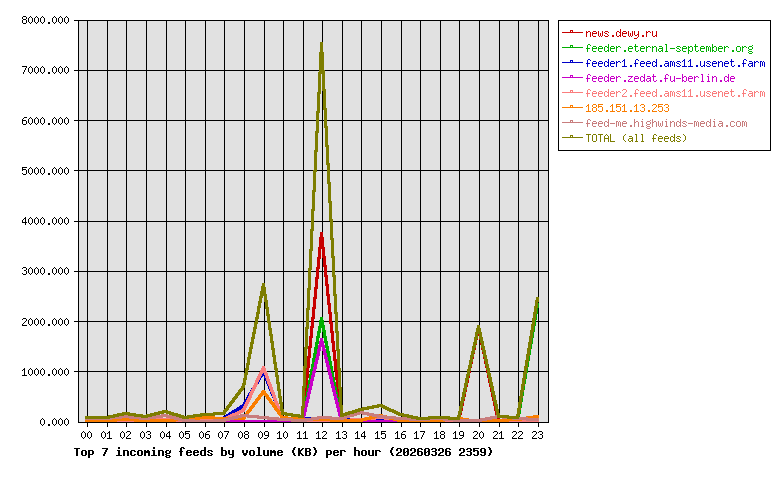Click the feed-me.highwinds-media.com legend label

pyautogui.click(x=666, y=123)
